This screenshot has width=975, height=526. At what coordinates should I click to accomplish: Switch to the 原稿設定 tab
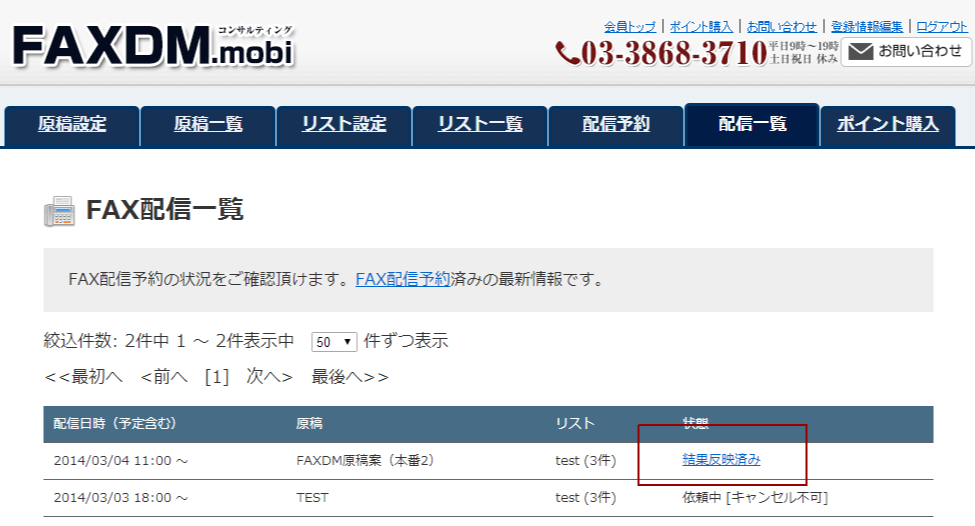coord(72,125)
